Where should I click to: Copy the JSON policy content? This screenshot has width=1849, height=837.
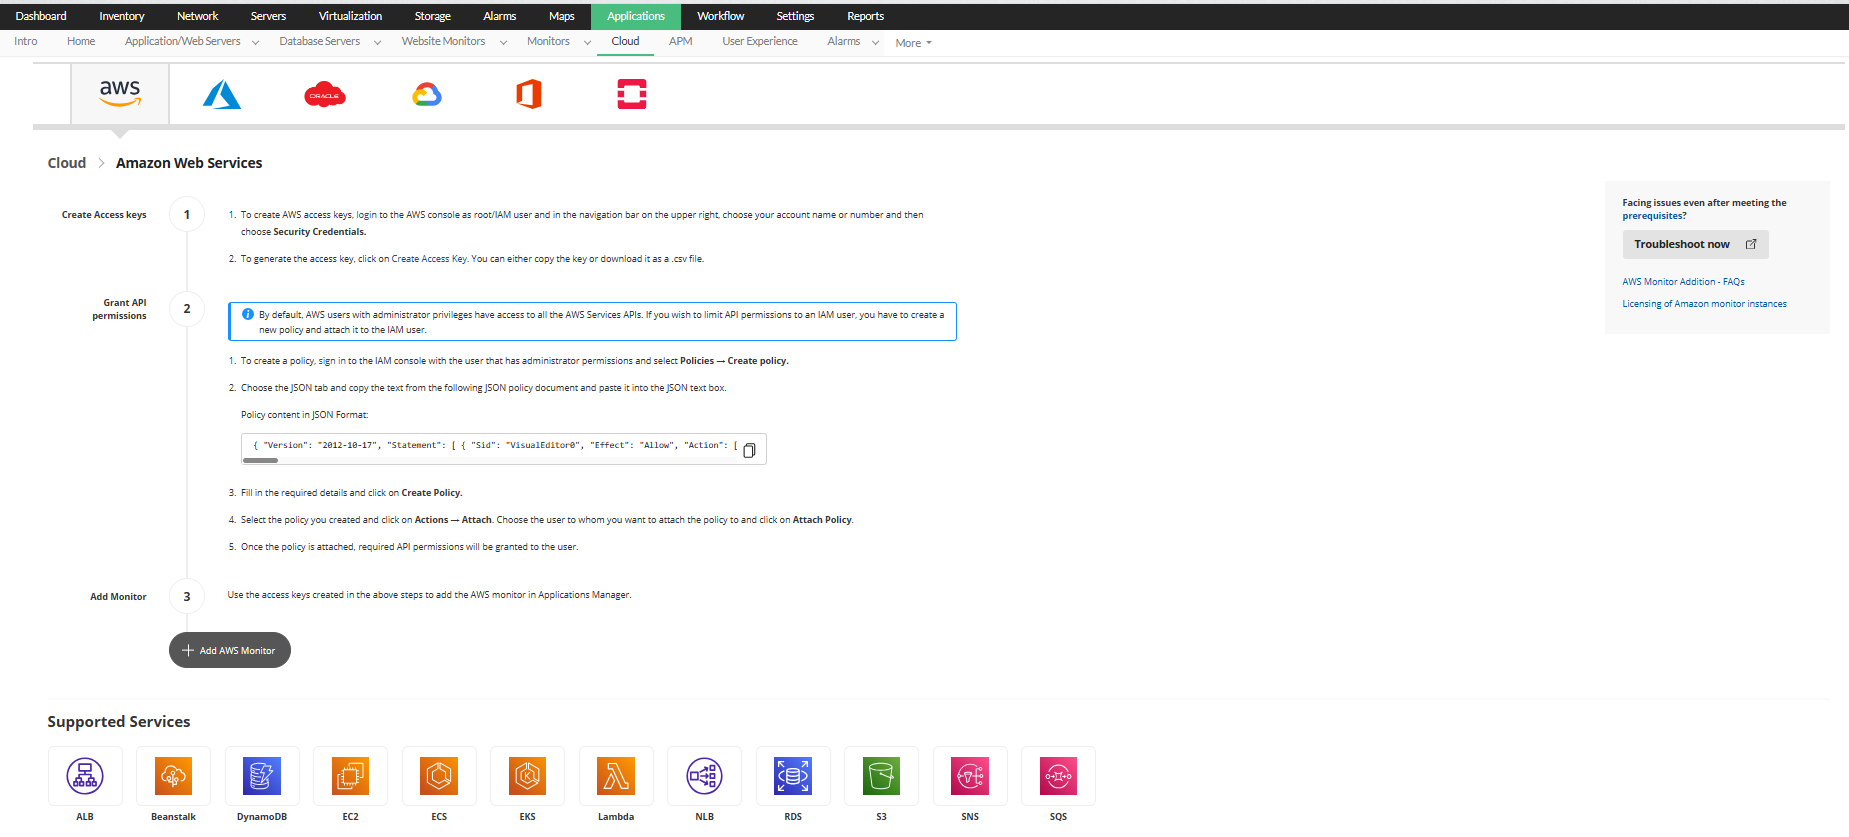coord(749,450)
